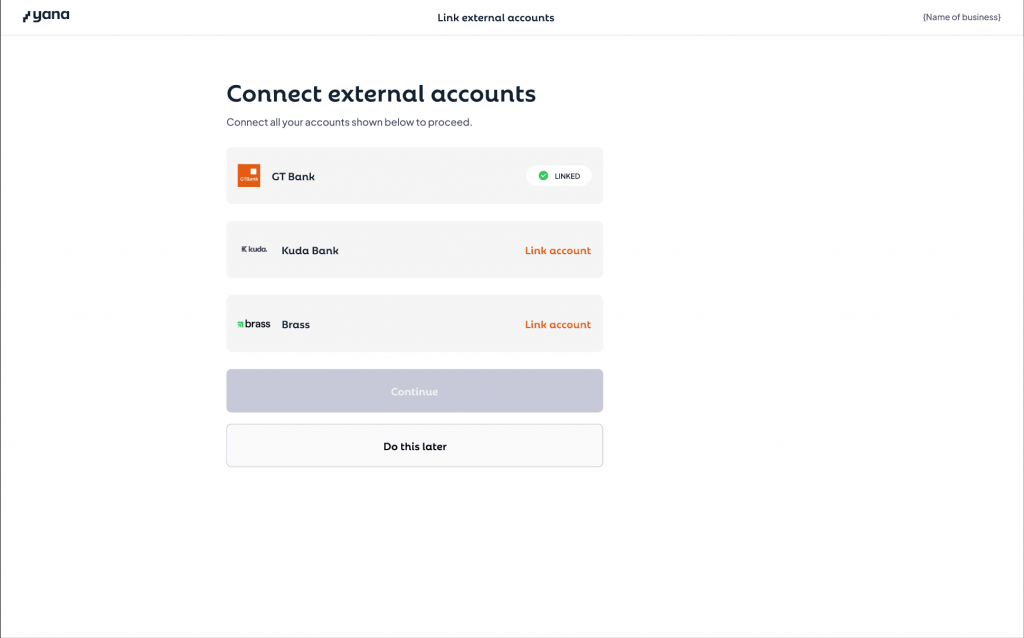The height and width of the screenshot is (638, 1024).
Task: Click the GT Bank orange logo
Action: coord(248,176)
